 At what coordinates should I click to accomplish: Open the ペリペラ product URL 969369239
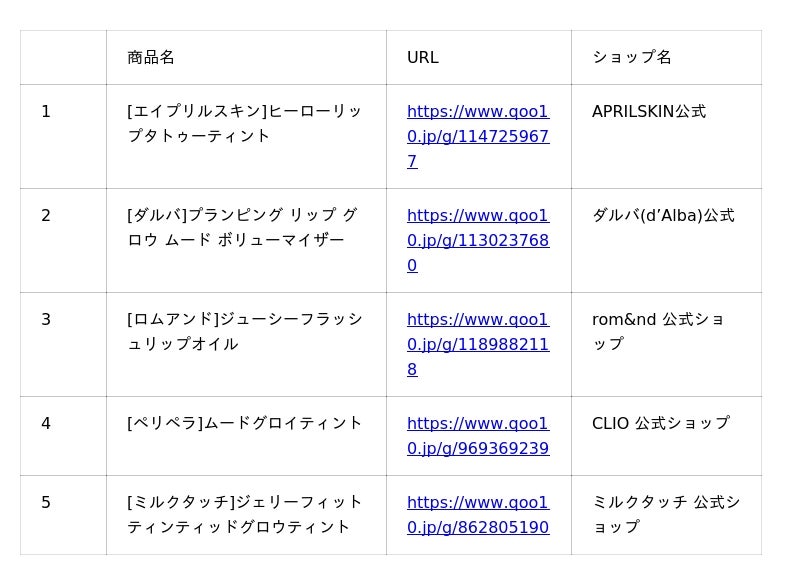pos(478,436)
